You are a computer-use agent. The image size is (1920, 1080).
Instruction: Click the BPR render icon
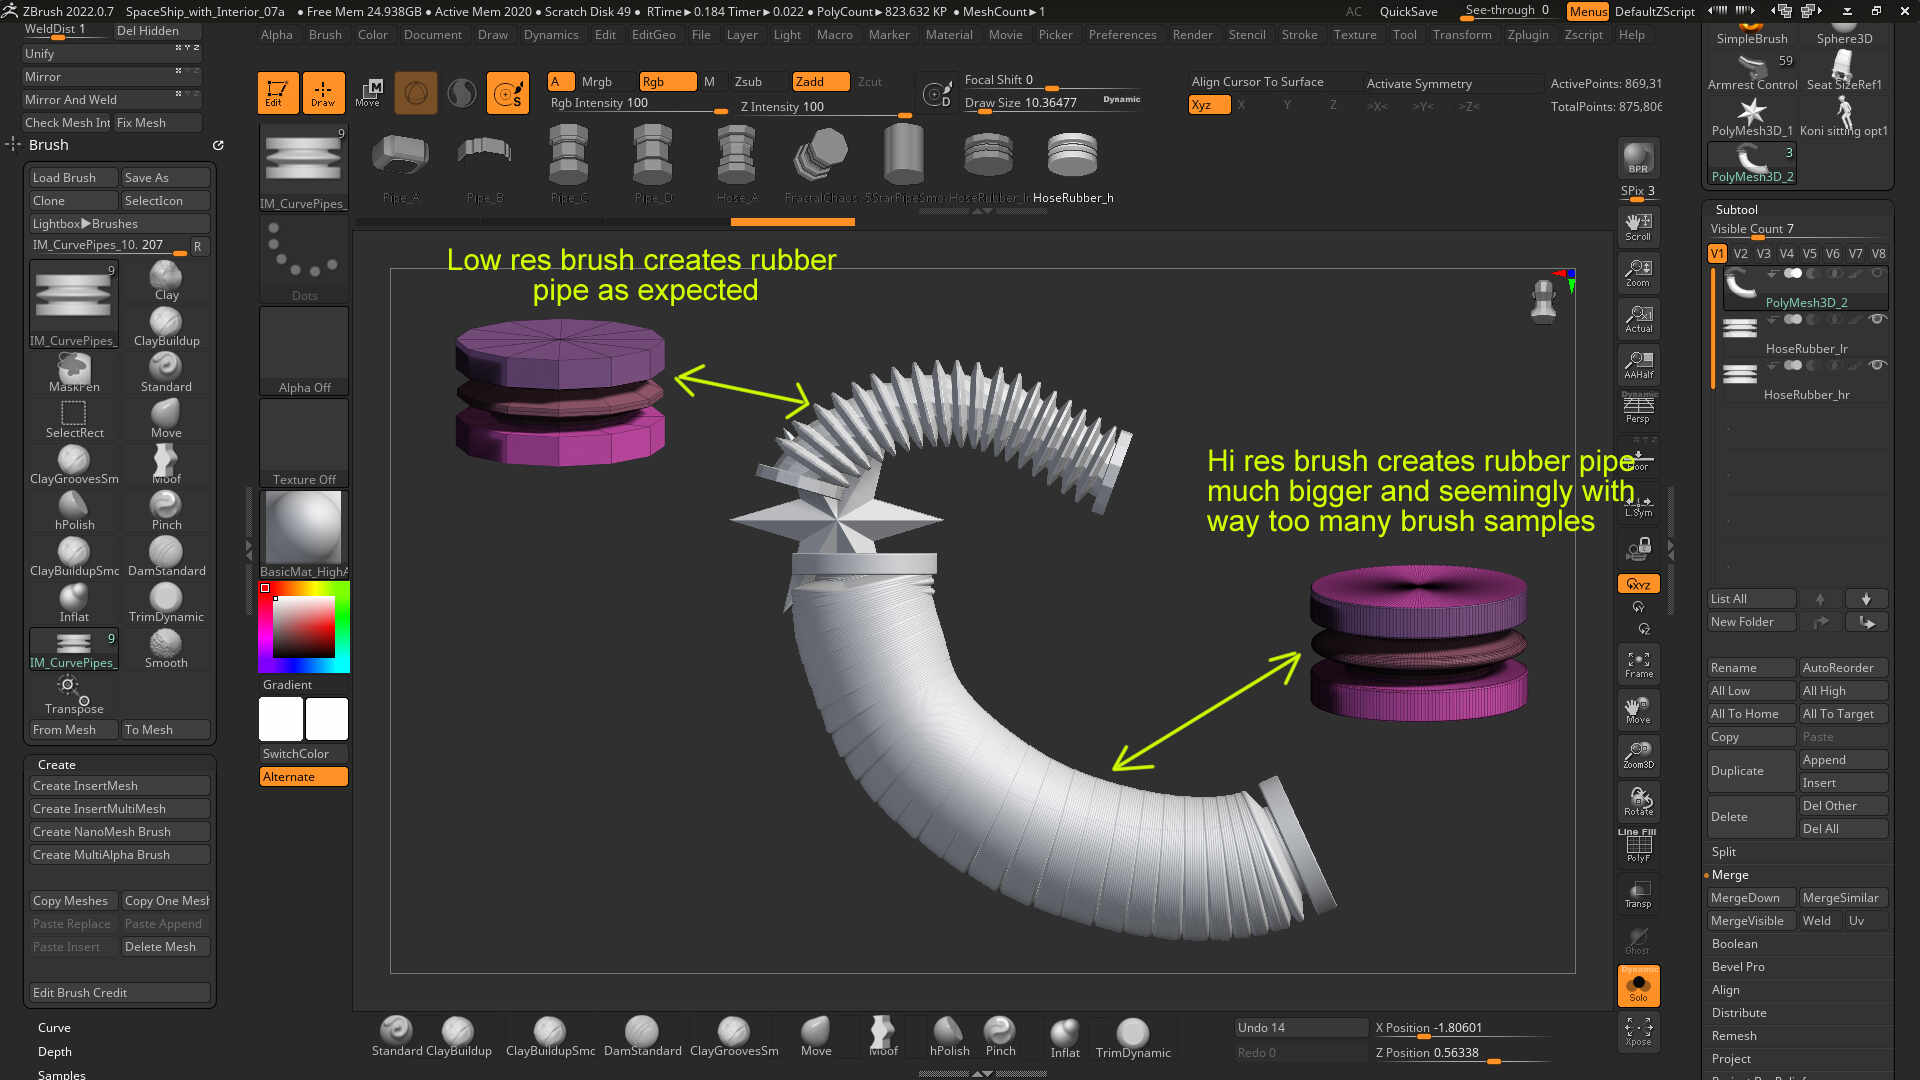(x=1638, y=157)
